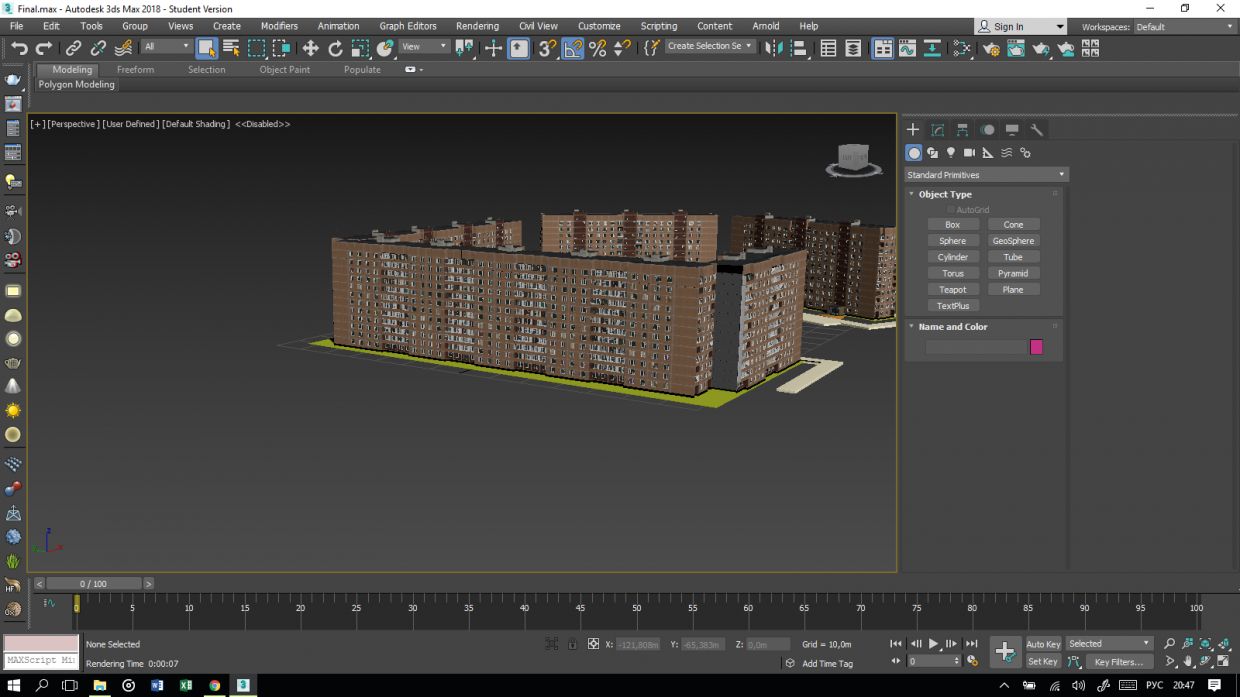
Task: Activate Bind to Space Warp tool
Action: 123,48
